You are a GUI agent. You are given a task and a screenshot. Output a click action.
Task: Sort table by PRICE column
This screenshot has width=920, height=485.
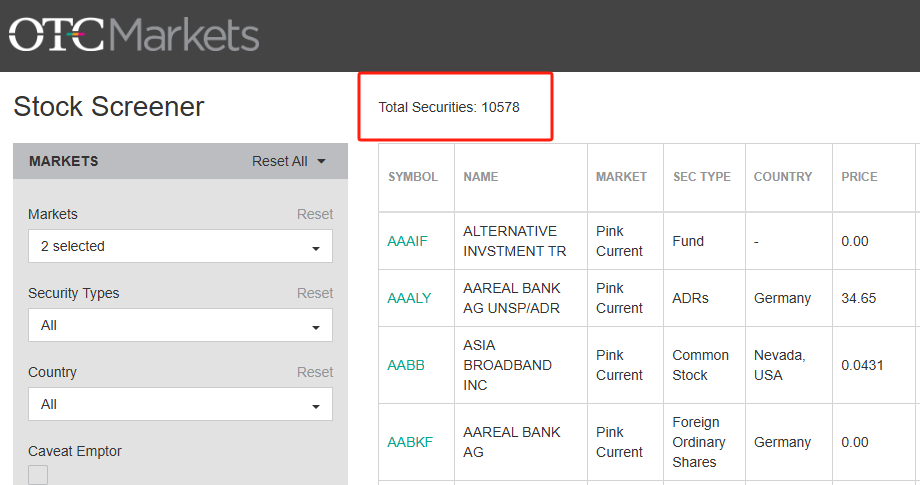click(859, 177)
